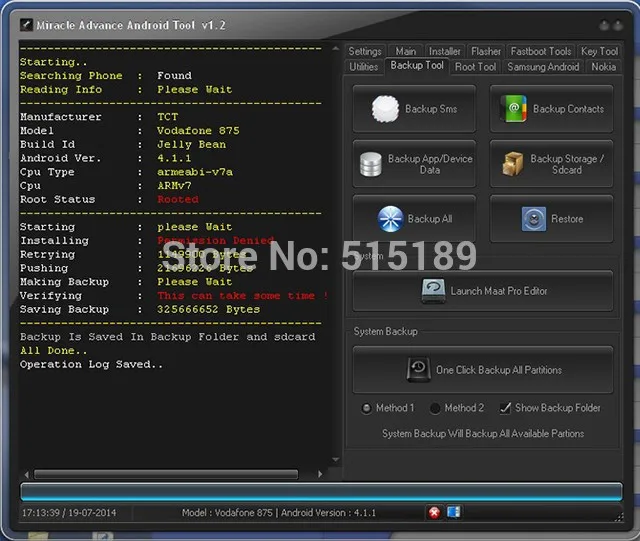The height and width of the screenshot is (541, 640).
Task: Click the Backup Sms cloud icon
Action: (385, 109)
